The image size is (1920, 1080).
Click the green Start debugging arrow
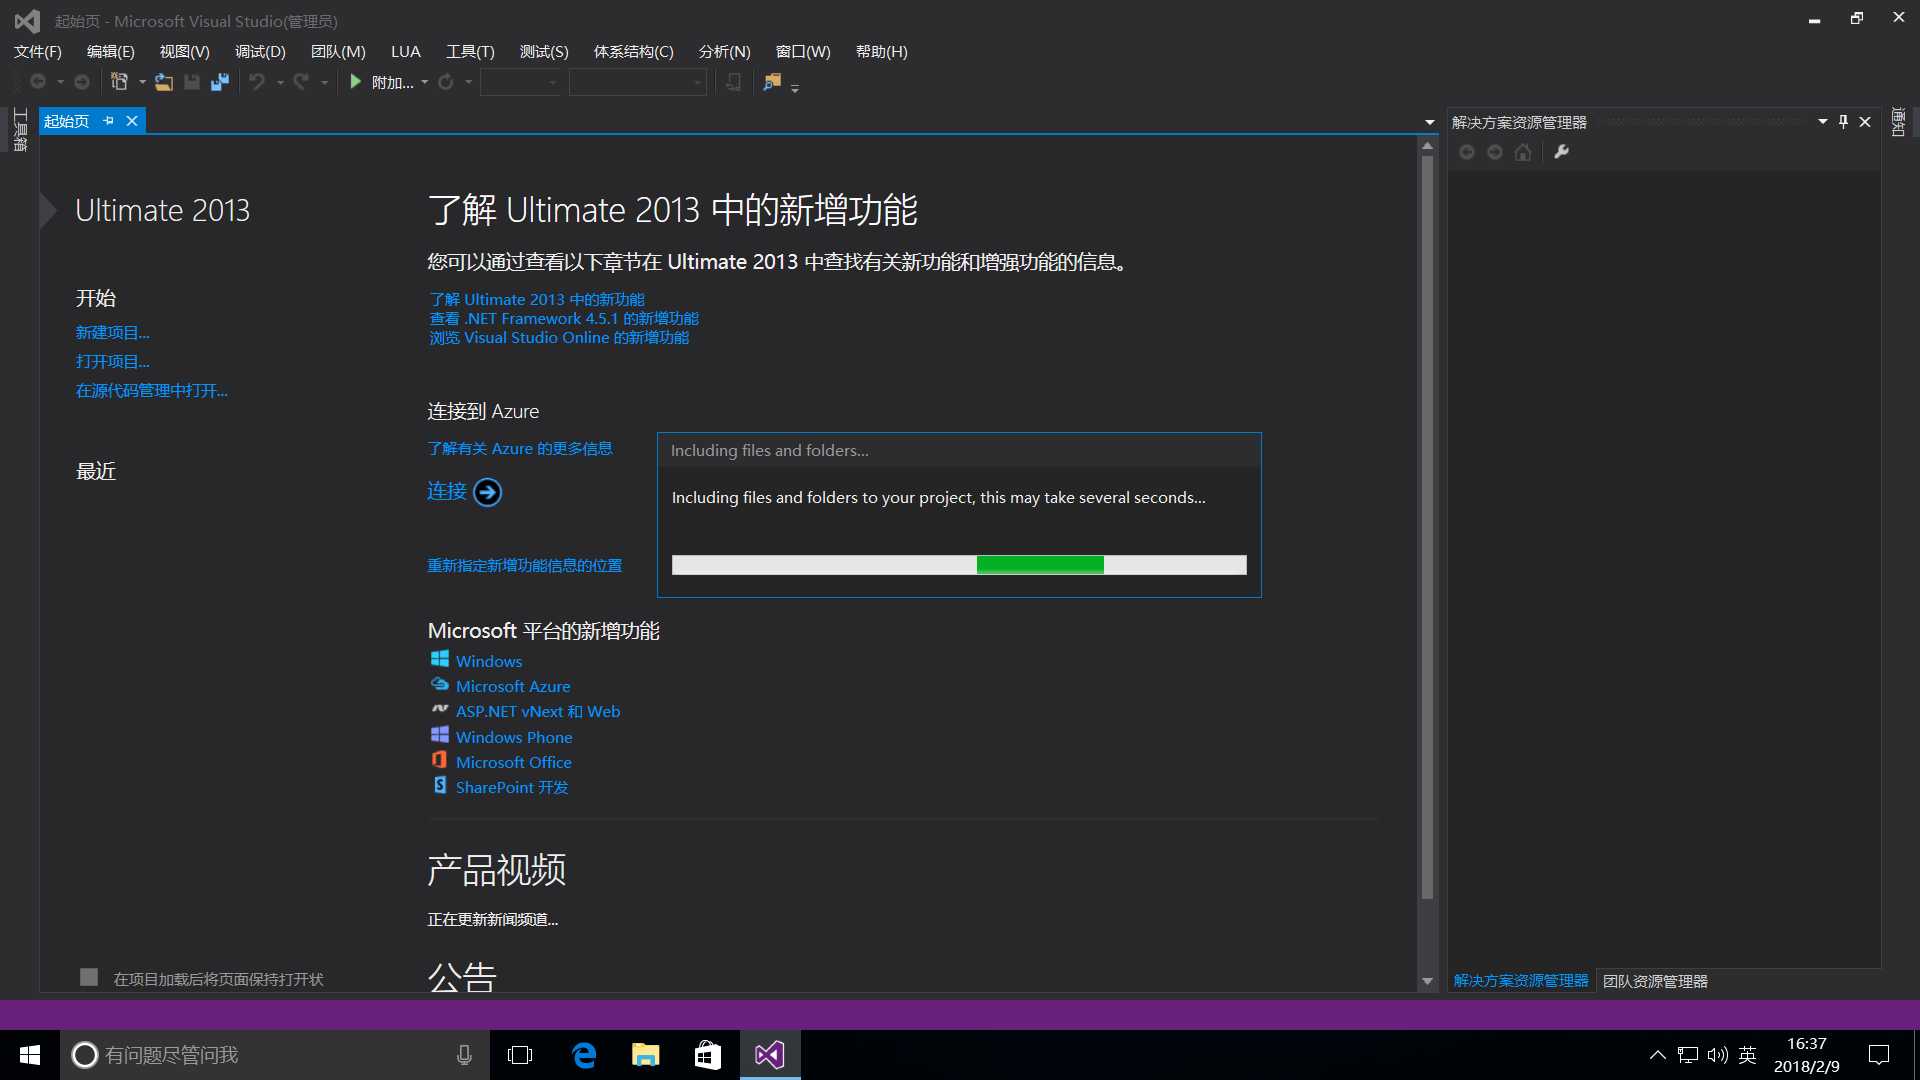pyautogui.click(x=355, y=82)
